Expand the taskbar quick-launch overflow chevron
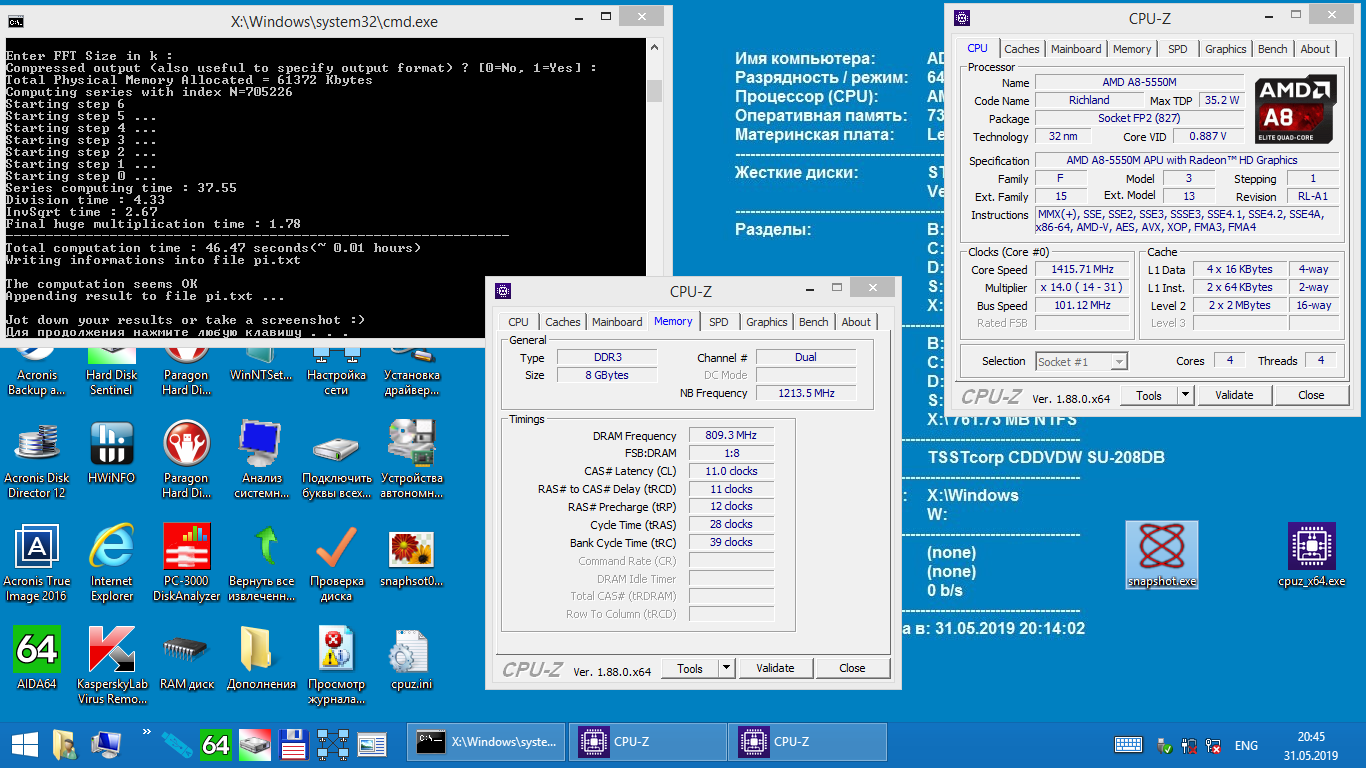 [x=148, y=733]
